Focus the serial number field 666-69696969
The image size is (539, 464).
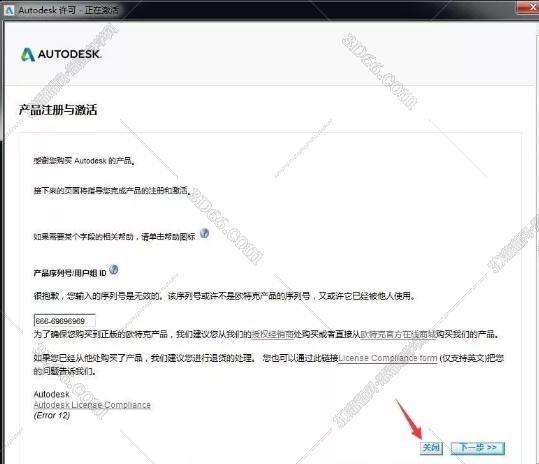pyautogui.click(x=65, y=320)
